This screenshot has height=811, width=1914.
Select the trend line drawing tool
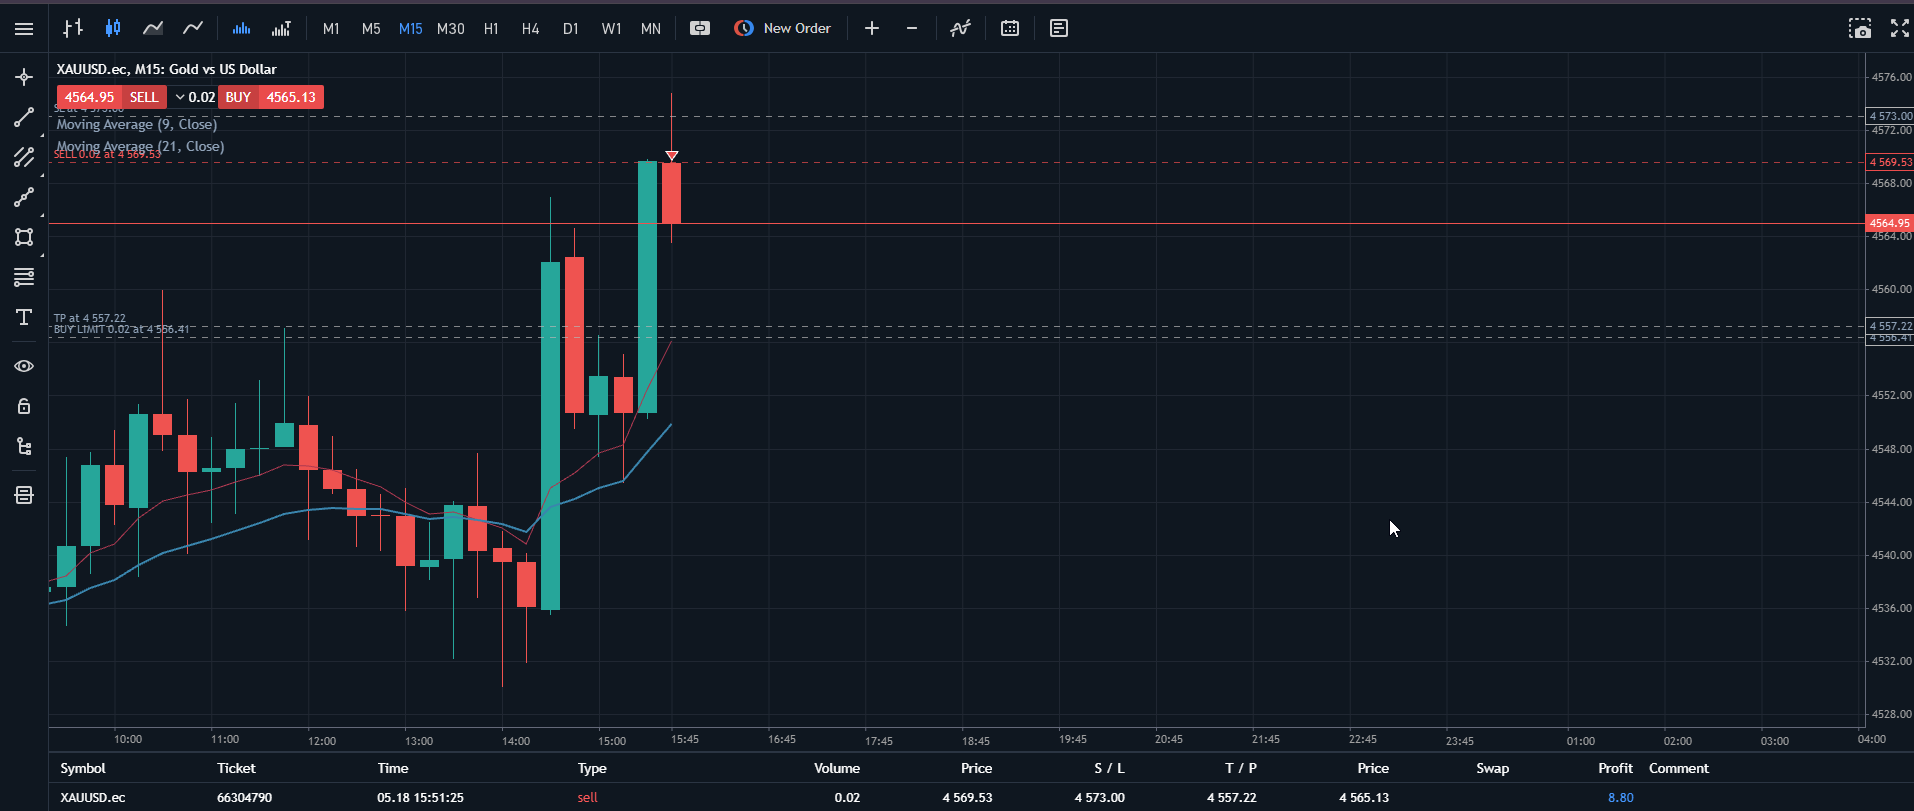coord(24,117)
